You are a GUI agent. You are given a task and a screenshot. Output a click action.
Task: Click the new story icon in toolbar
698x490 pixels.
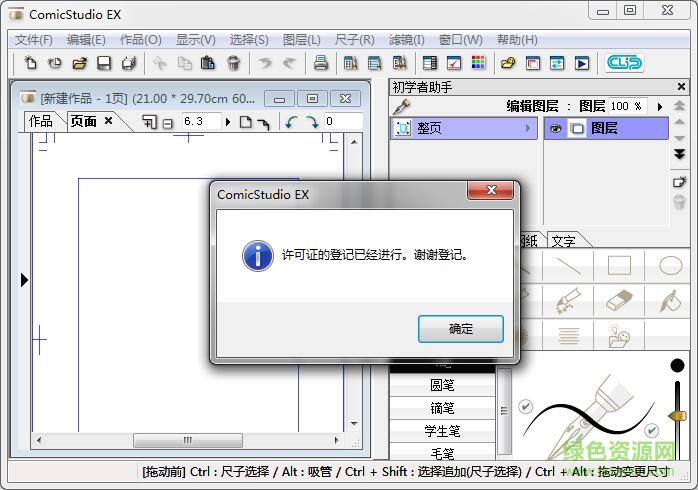[x=54, y=63]
